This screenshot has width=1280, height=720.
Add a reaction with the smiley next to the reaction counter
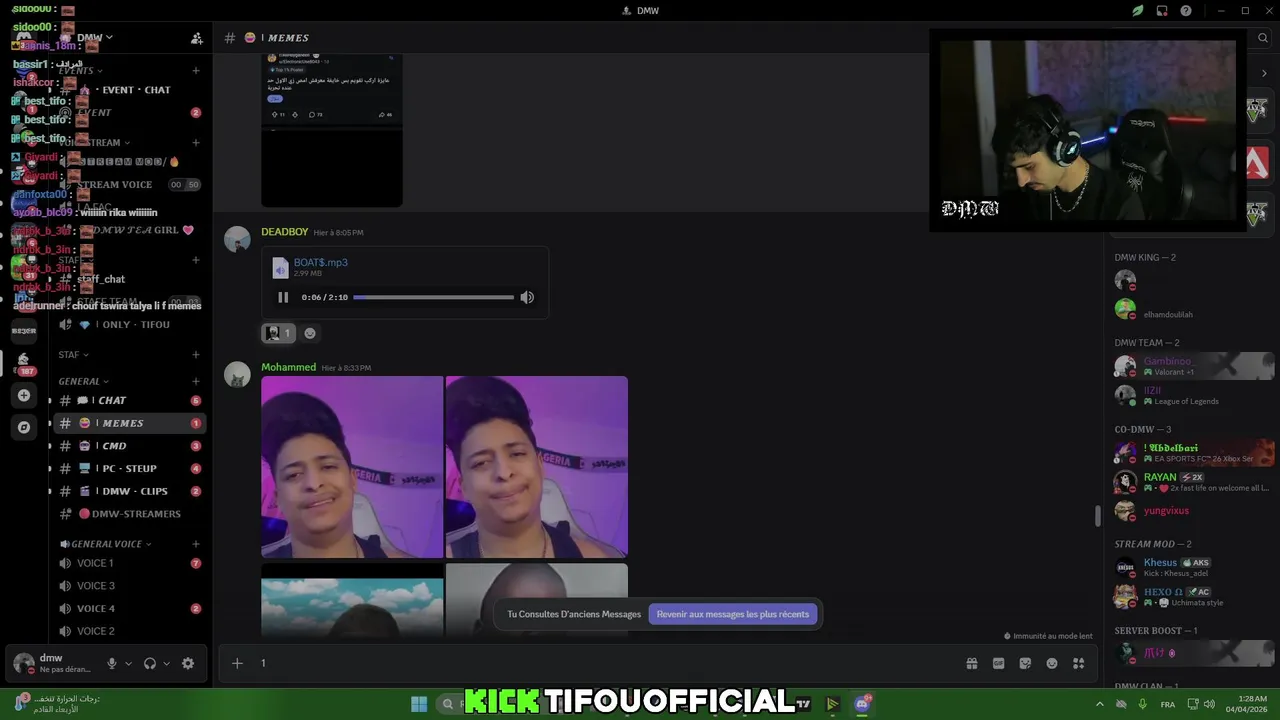(310, 333)
